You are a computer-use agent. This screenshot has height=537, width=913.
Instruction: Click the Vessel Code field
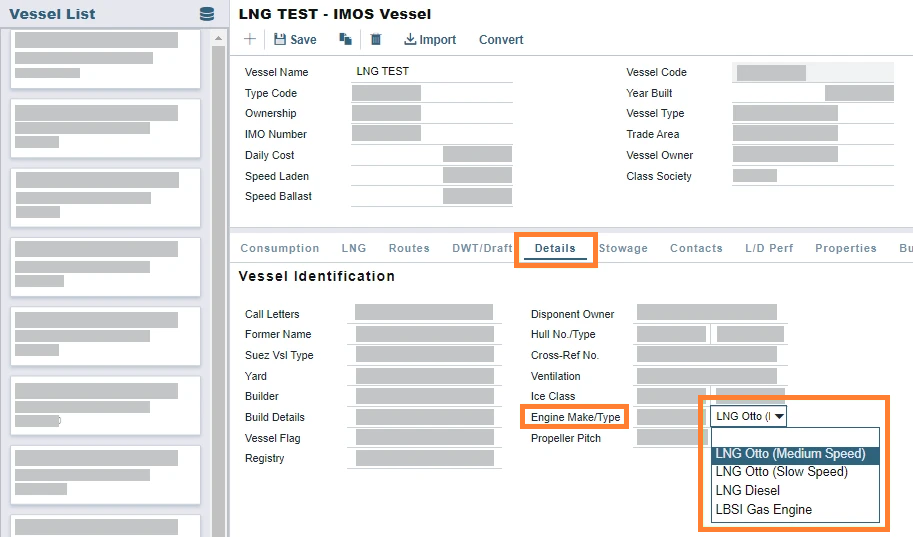click(x=813, y=72)
